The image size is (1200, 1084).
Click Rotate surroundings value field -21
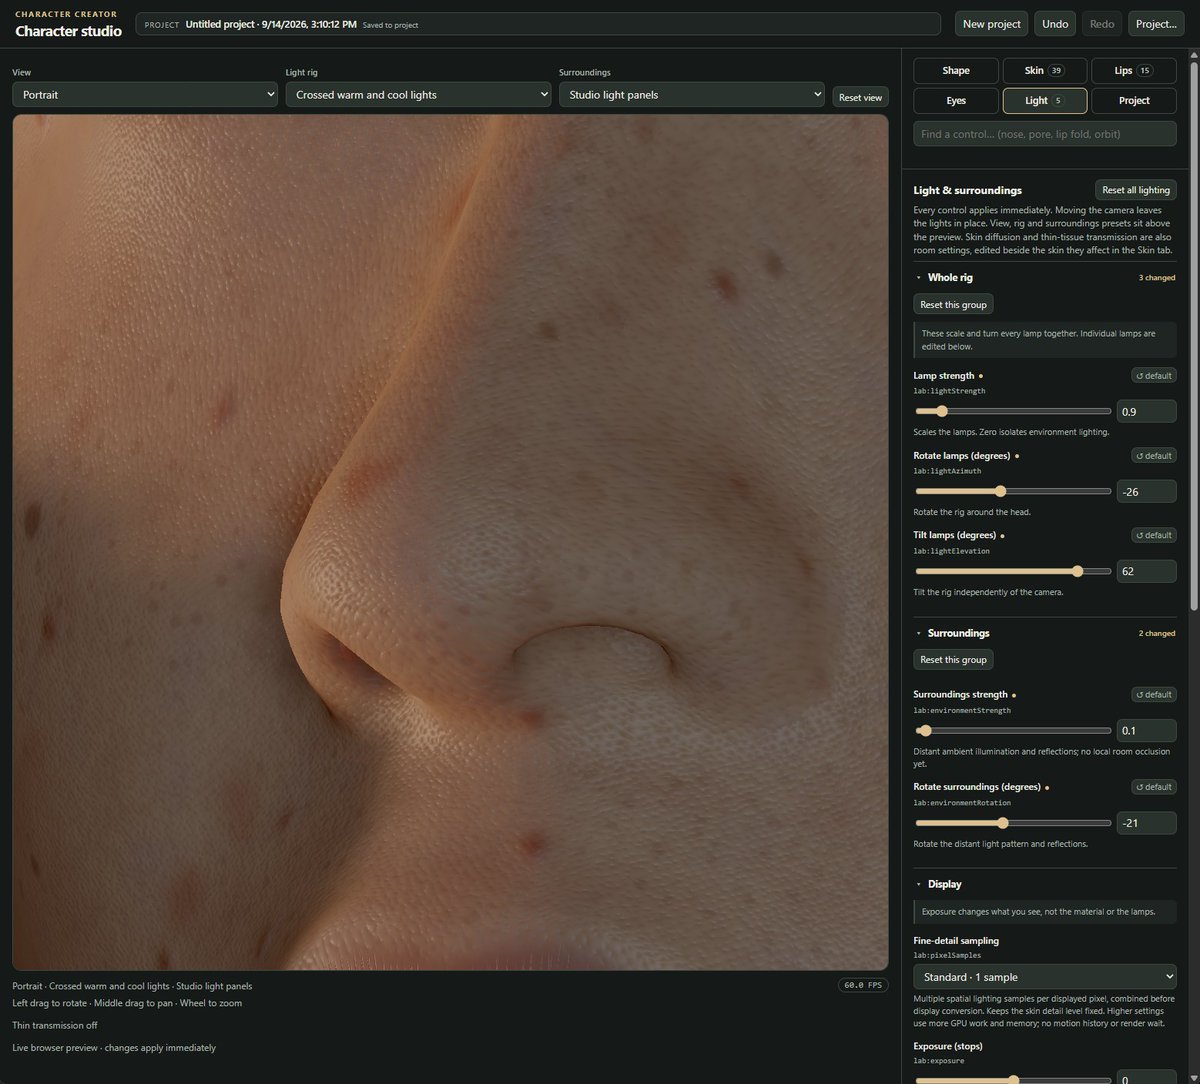click(x=1146, y=823)
